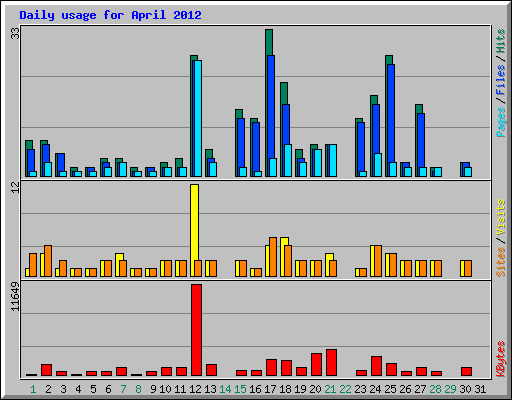Image resolution: width=512 pixels, height=400 pixels.
Task: Click day label "17" on the x-axis
Action: click(x=270, y=389)
